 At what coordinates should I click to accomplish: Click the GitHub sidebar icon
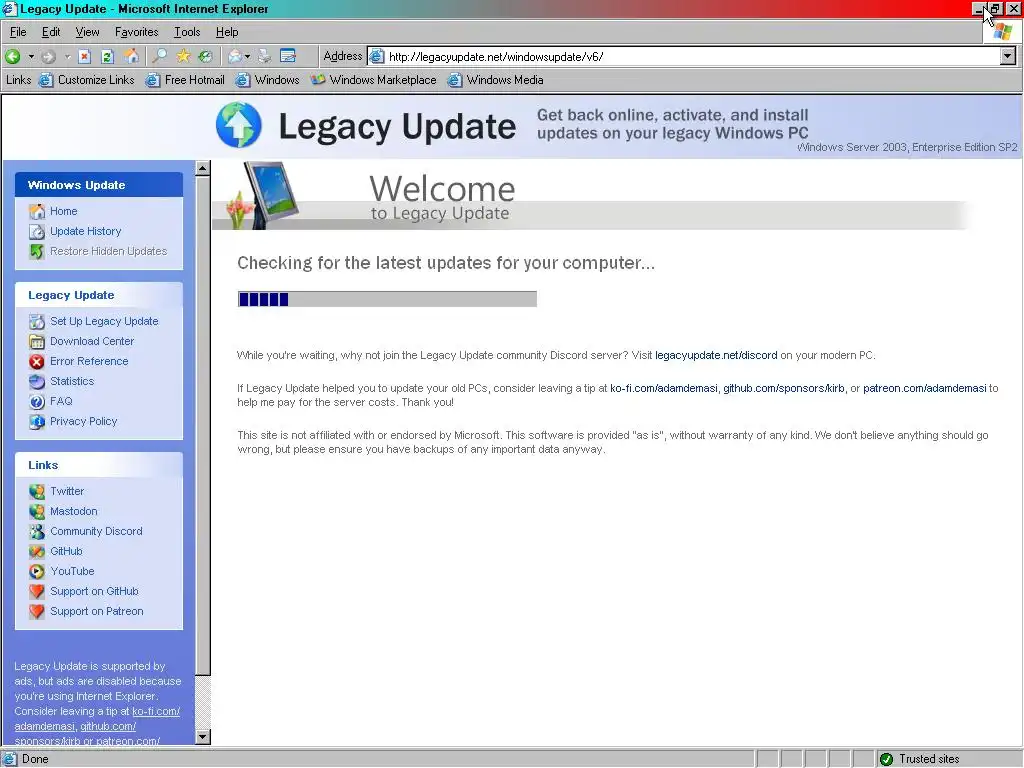tap(37, 551)
